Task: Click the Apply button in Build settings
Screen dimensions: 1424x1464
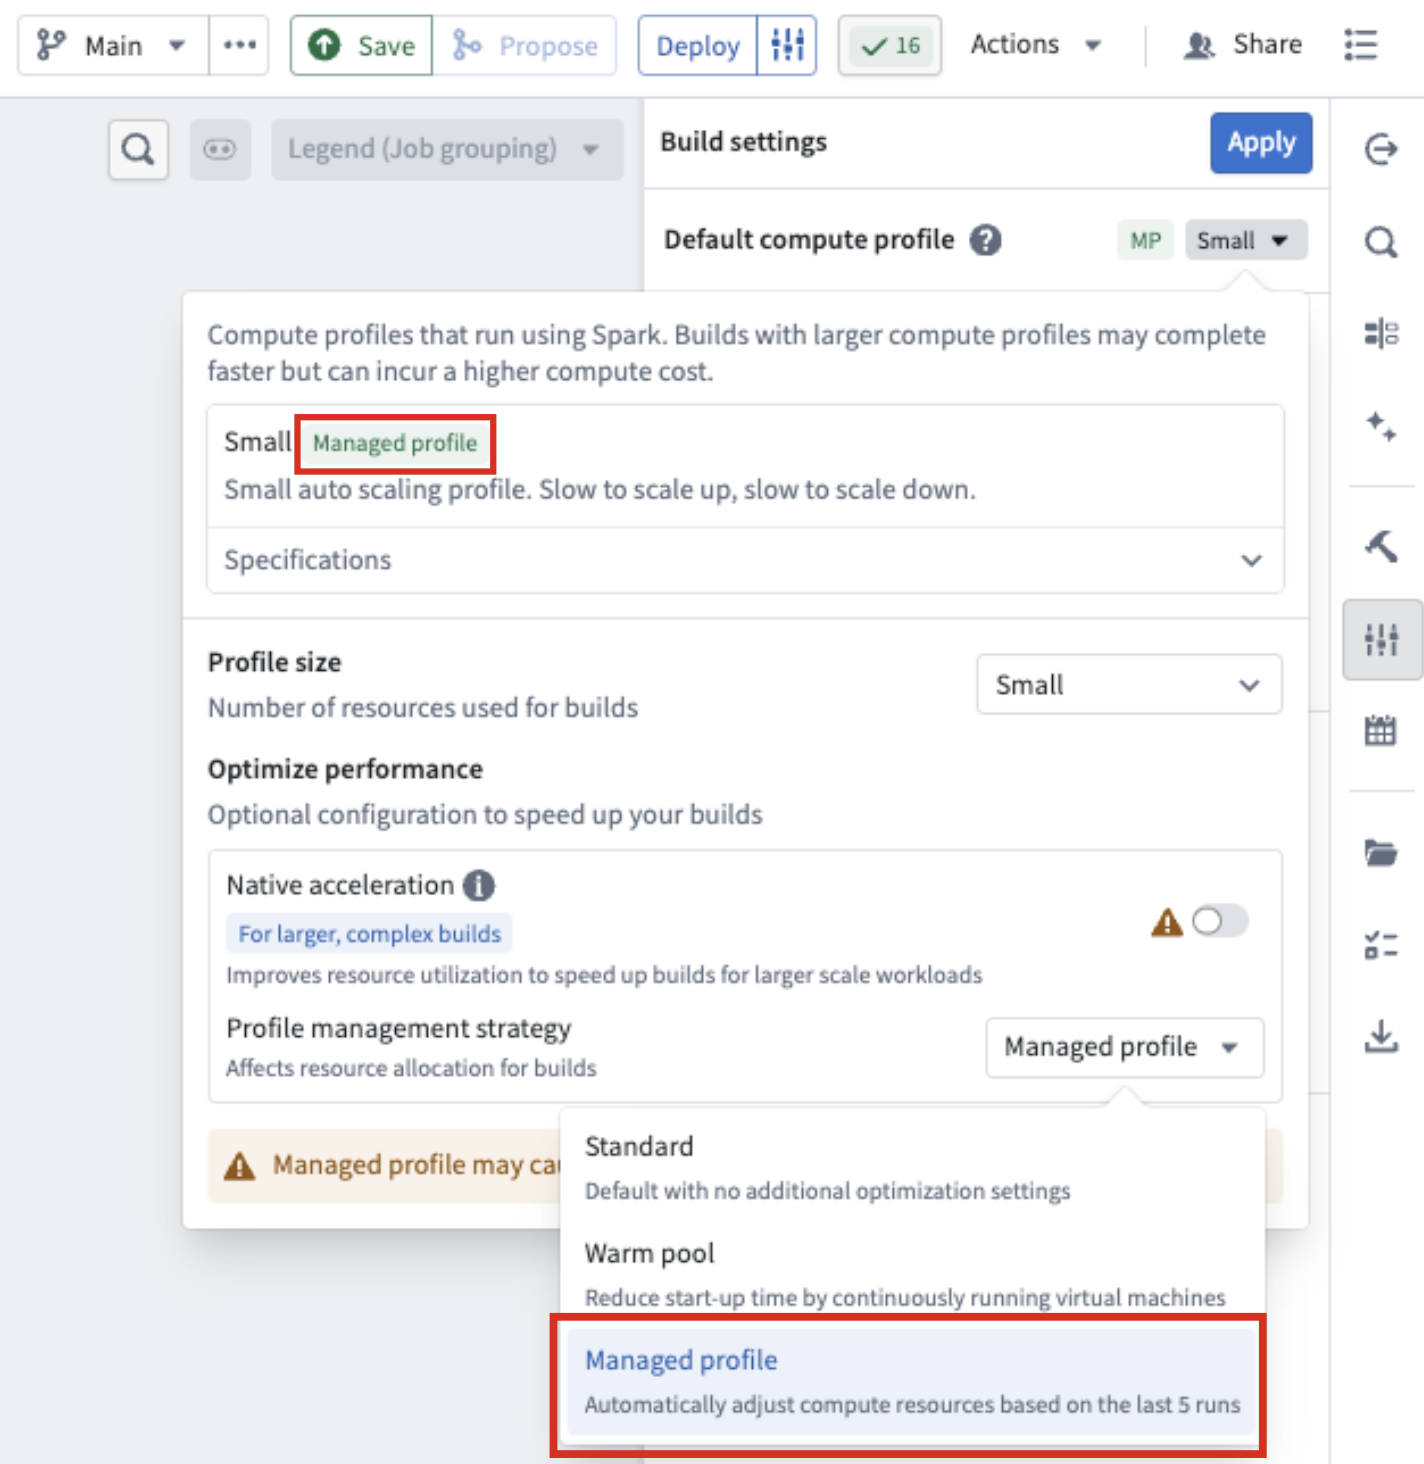Action: coord(1260,143)
